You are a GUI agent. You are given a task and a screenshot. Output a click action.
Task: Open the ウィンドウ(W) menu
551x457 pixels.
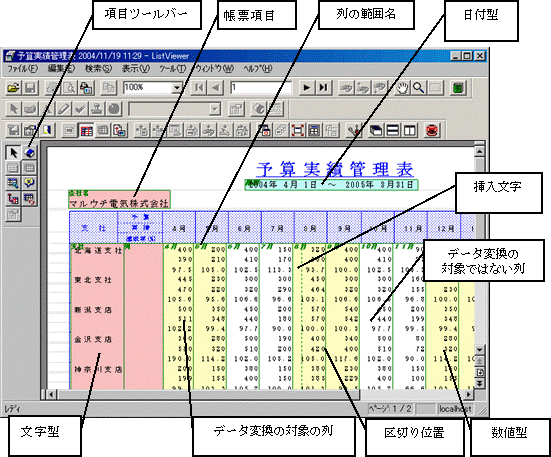(x=214, y=68)
